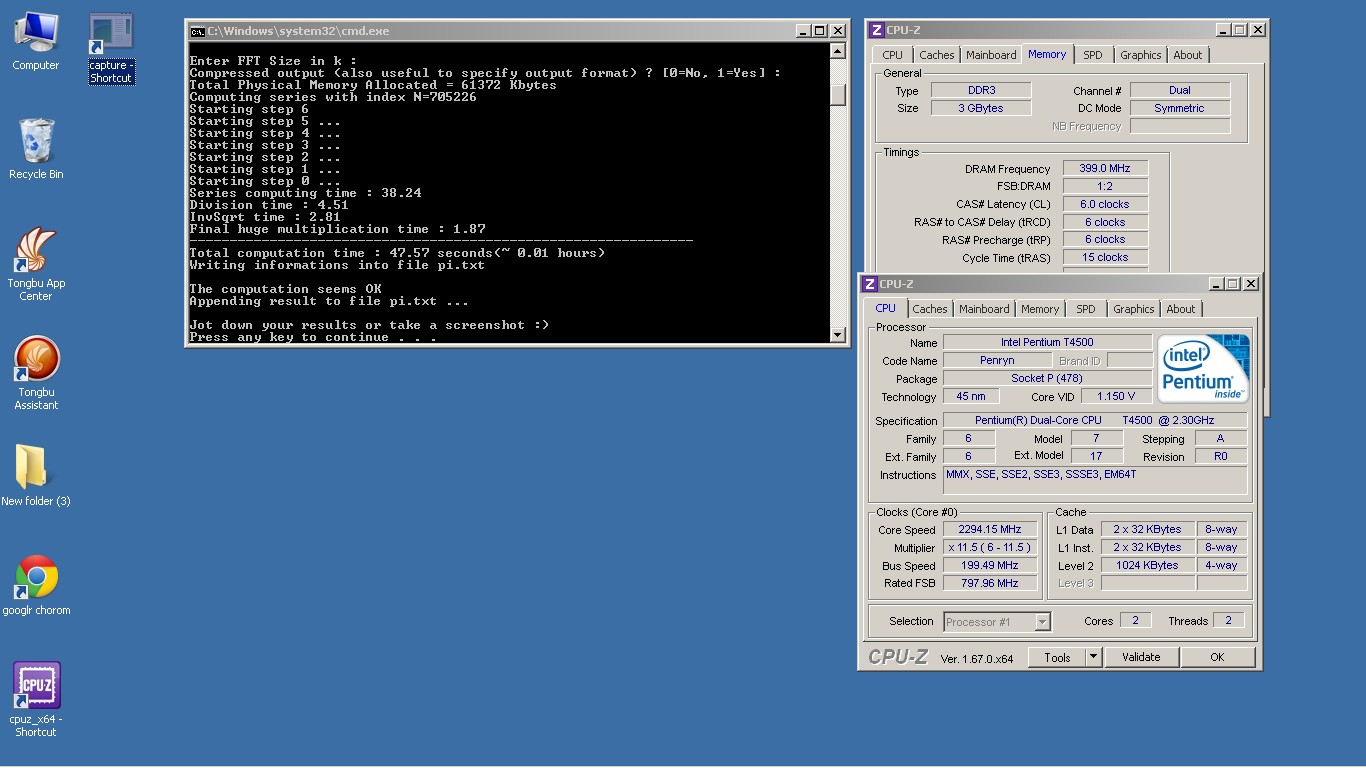
Task: Maximize the cmd.exe window
Action: [820, 31]
